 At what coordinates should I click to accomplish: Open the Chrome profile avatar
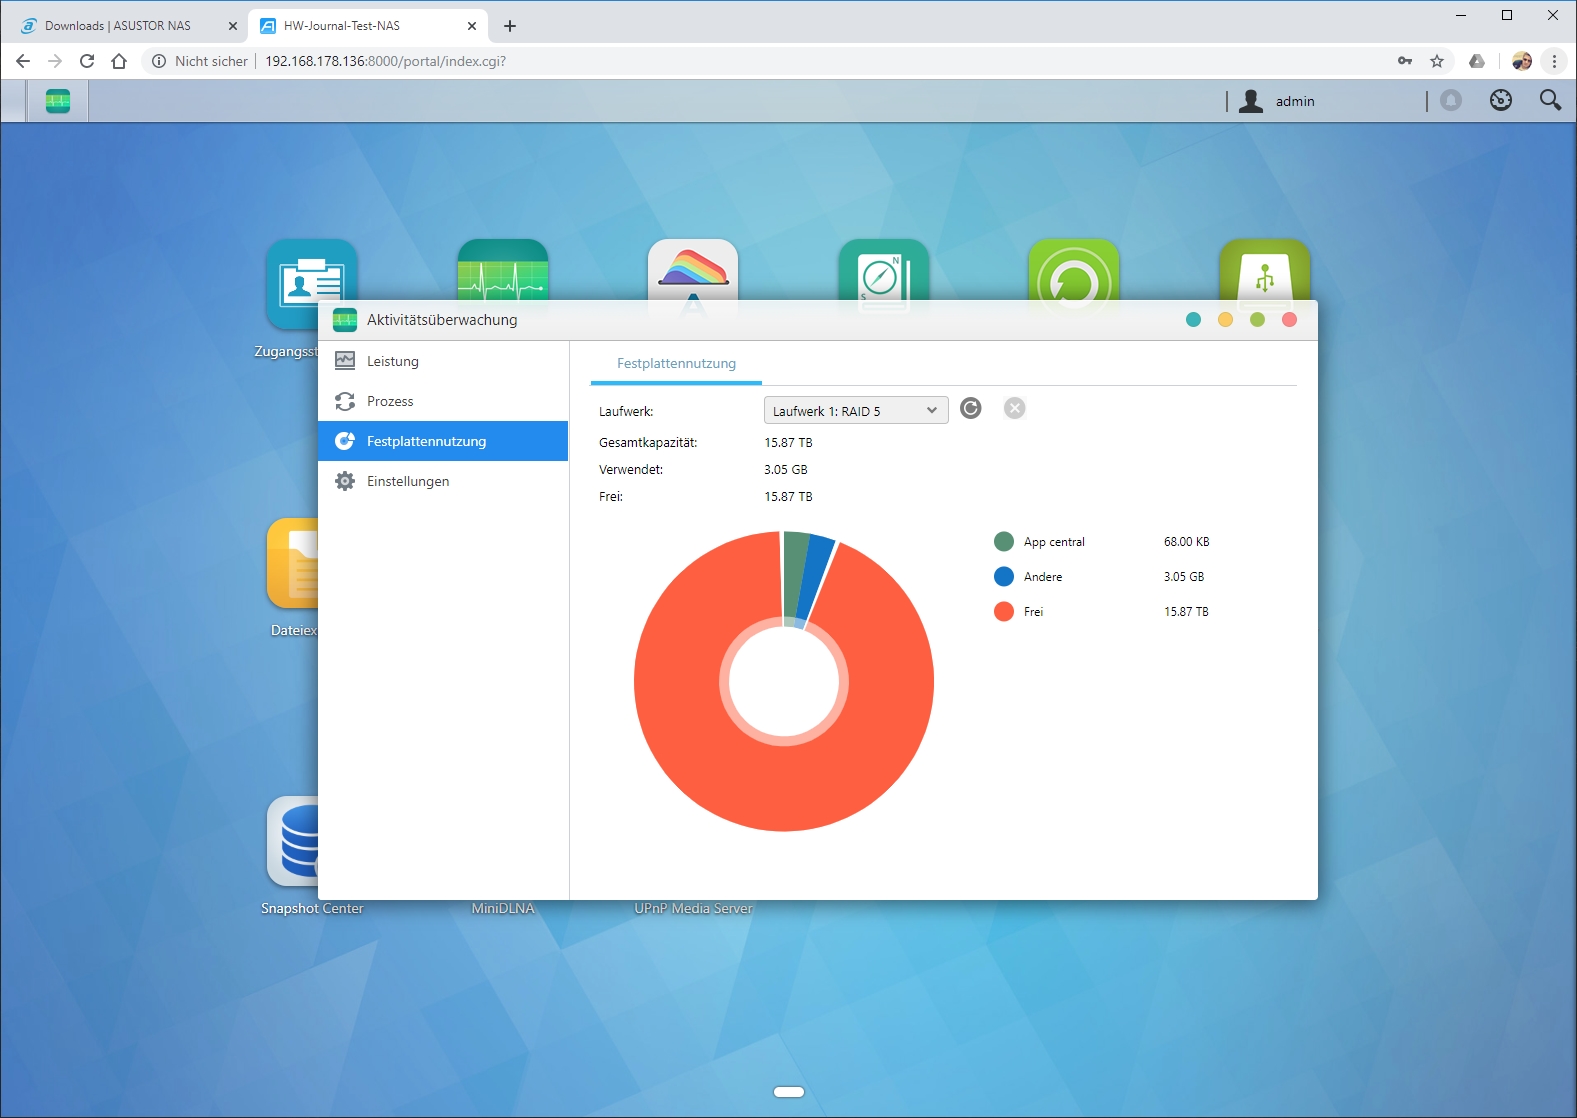point(1522,61)
